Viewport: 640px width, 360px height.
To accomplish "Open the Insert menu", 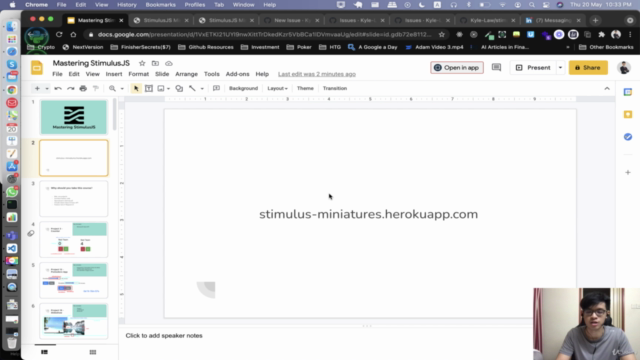I will point(114,74).
